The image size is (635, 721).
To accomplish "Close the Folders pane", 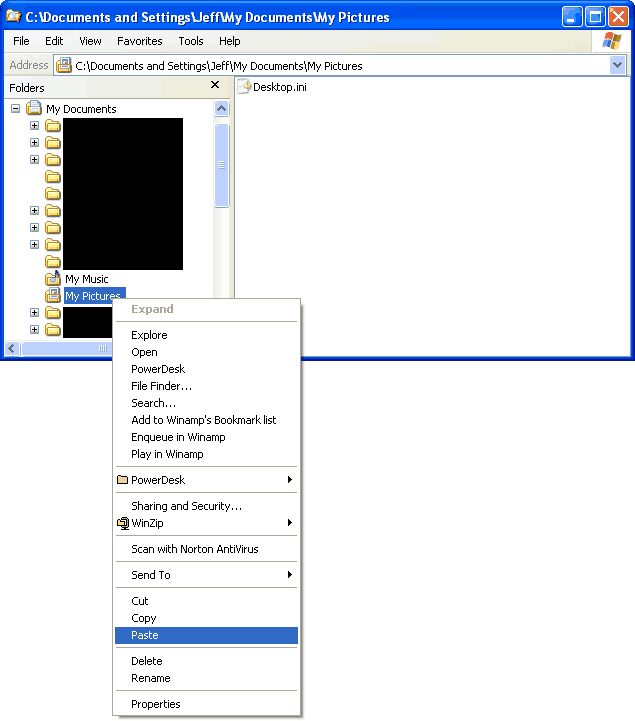I will (x=215, y=85).
